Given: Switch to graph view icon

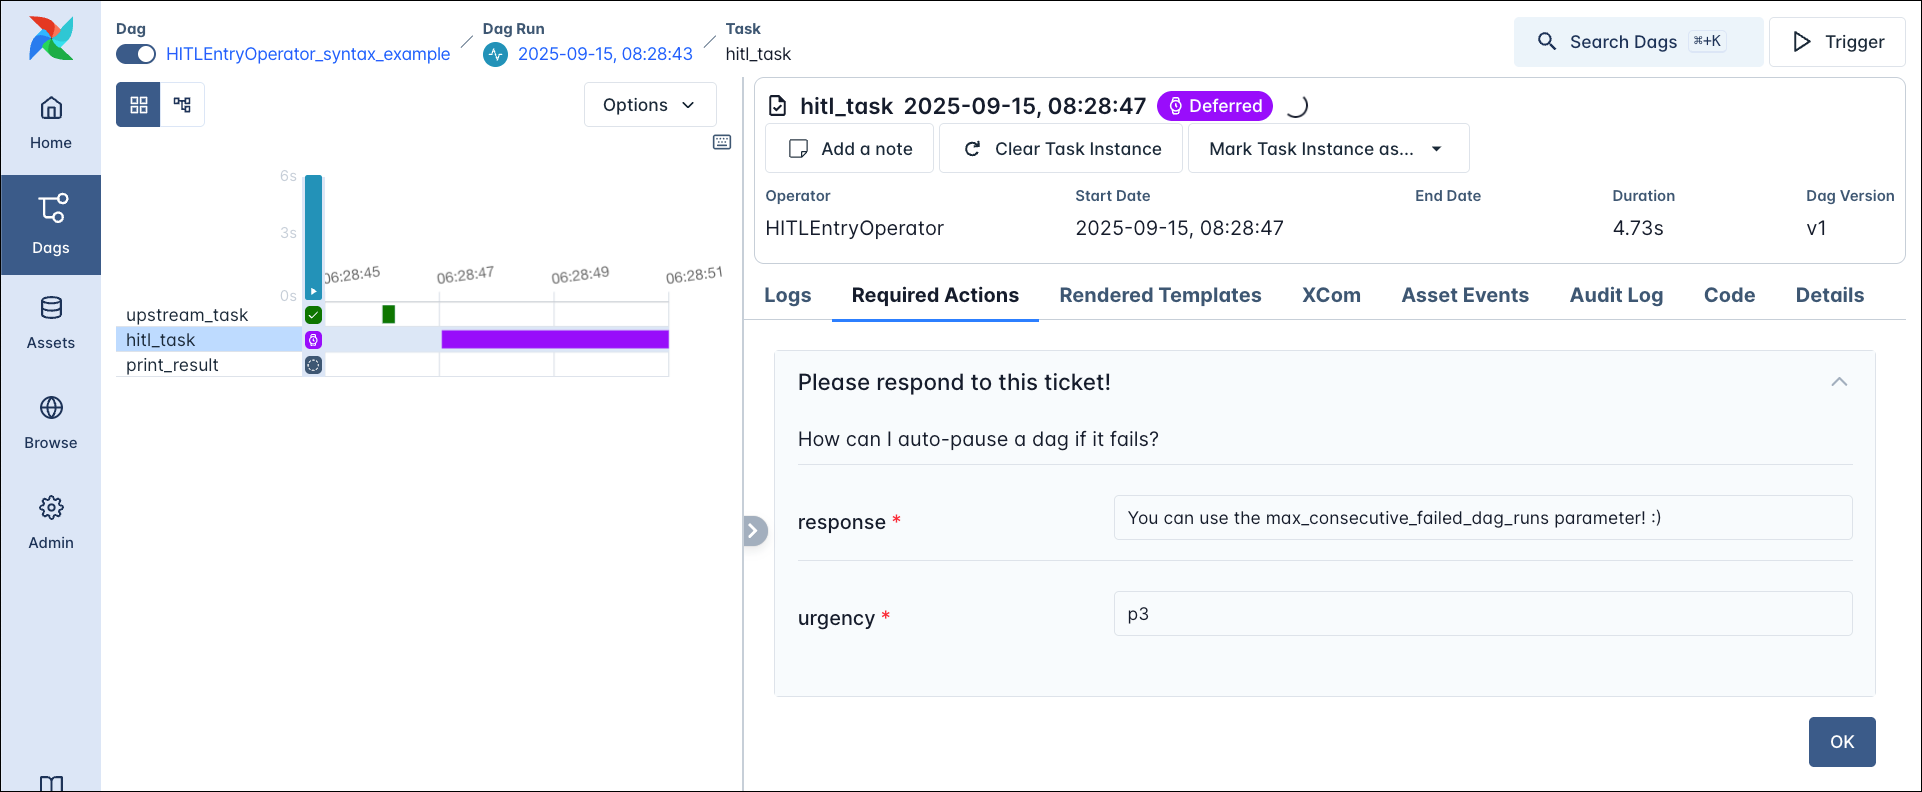Looking at the screenshot, I should pyautogui.click(x=182, y=105).
